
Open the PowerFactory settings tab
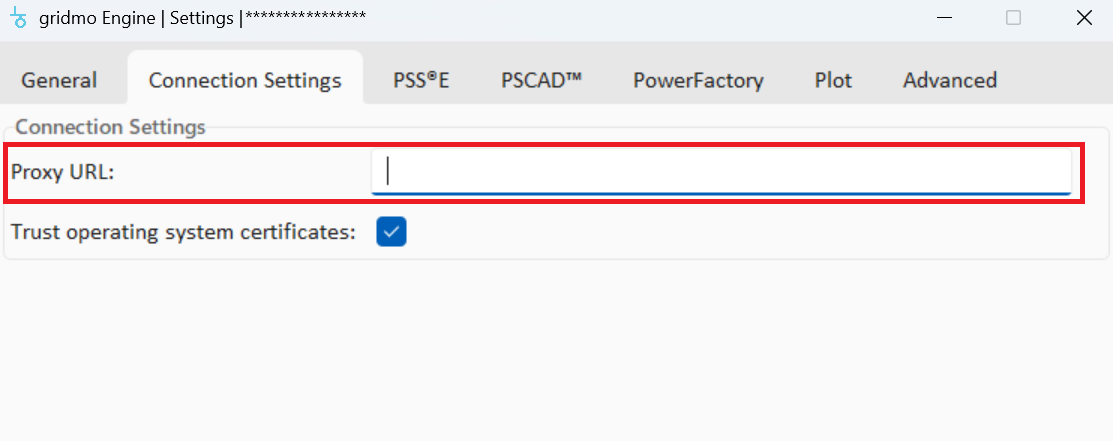click(x=698, y=81)
